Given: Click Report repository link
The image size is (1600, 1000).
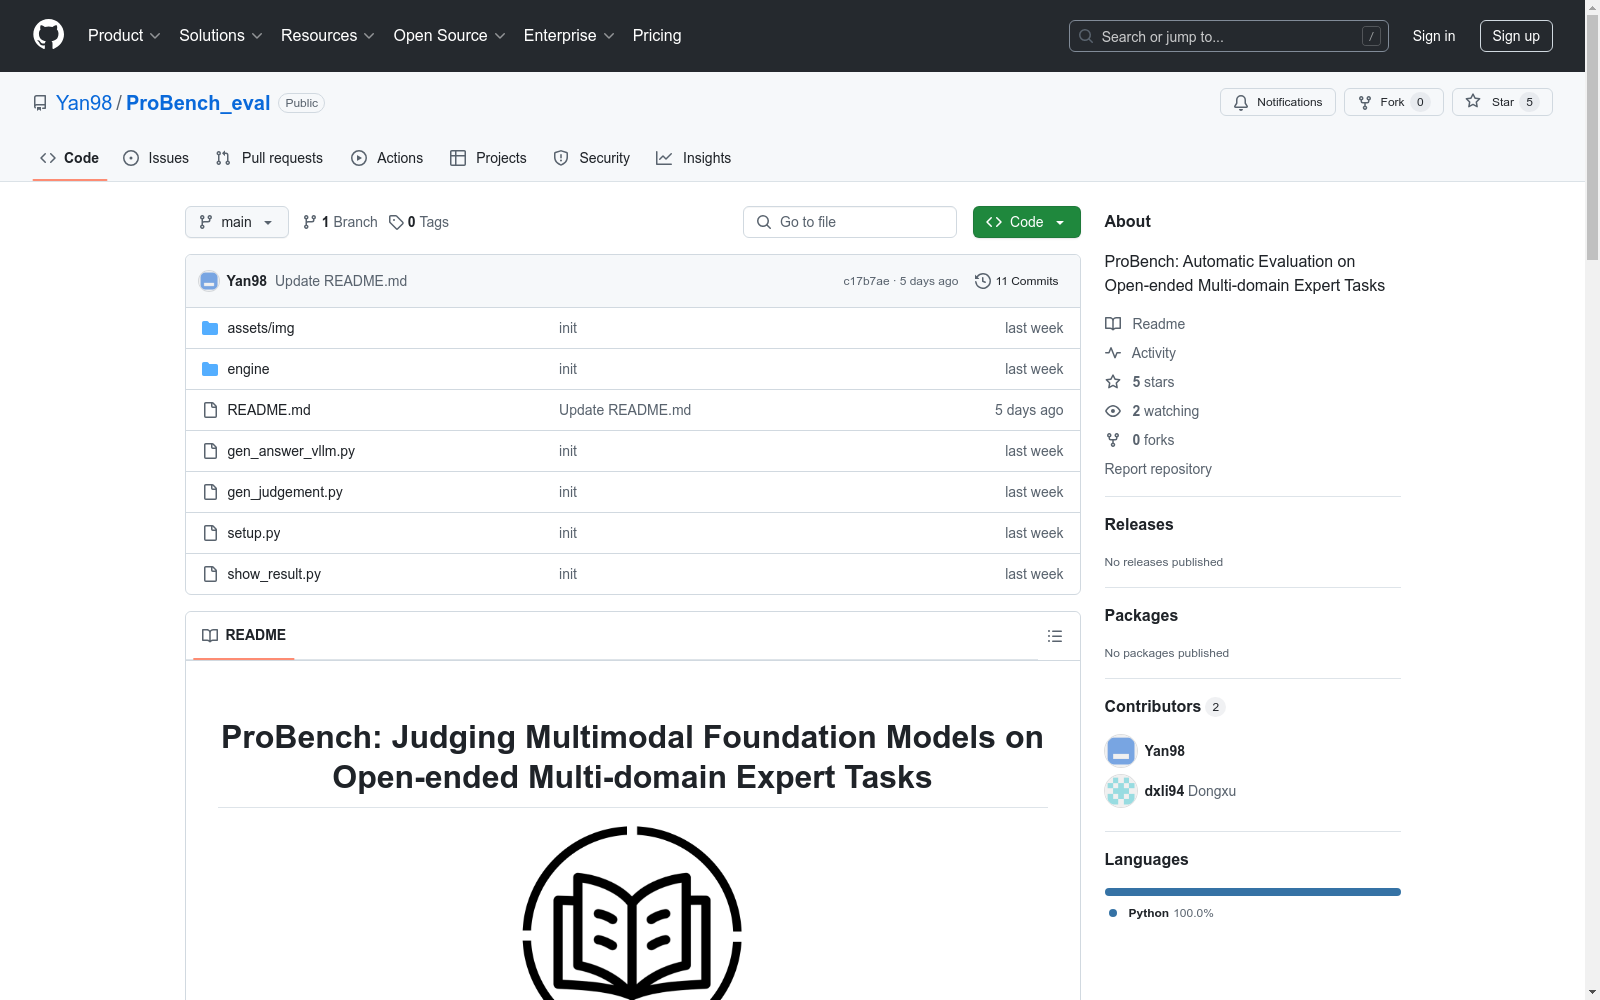Looking at the screenshot, I should (1158, 469).
